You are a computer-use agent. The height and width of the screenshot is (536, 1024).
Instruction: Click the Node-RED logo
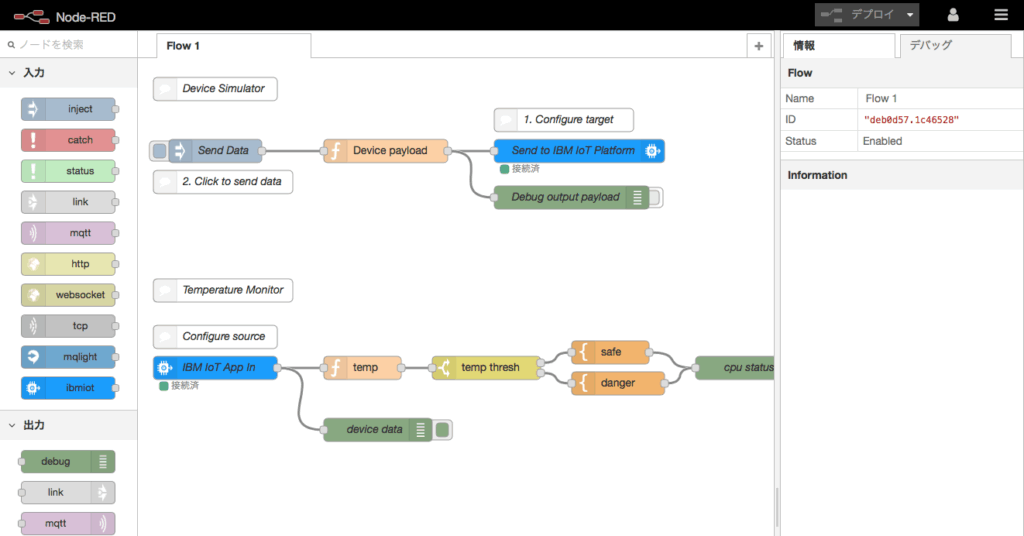(64, 16)
